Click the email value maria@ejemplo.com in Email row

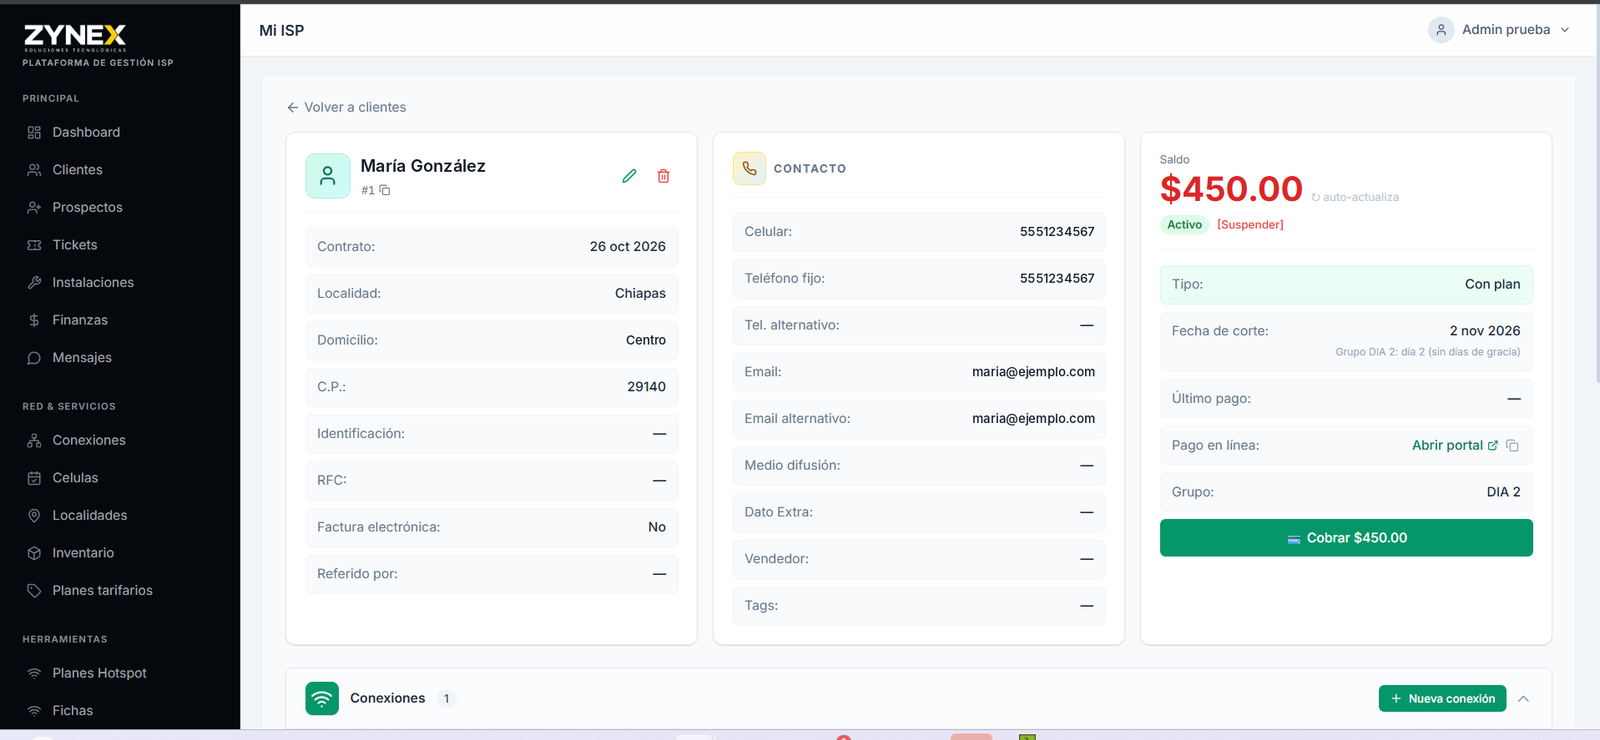[1033, 372]
